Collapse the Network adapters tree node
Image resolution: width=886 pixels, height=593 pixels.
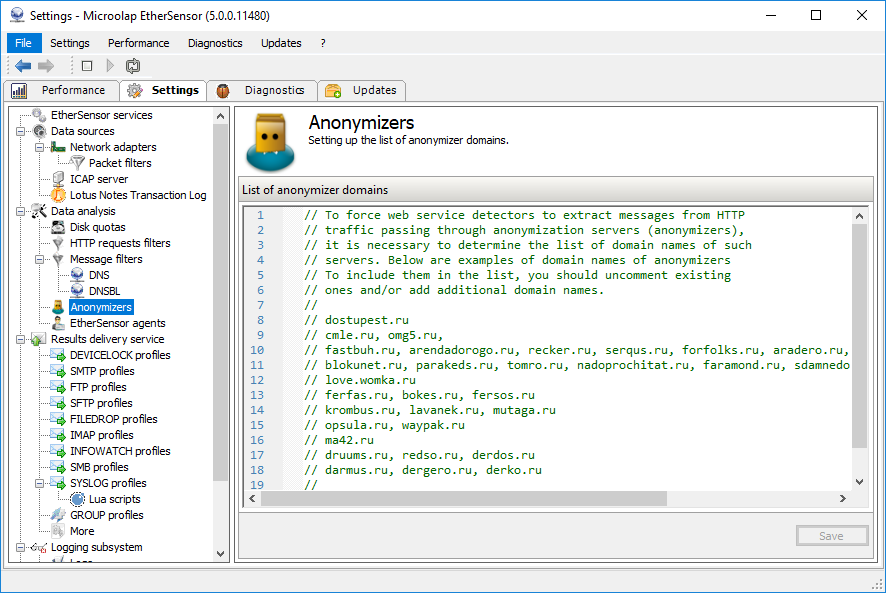click(x=40, y=148)
